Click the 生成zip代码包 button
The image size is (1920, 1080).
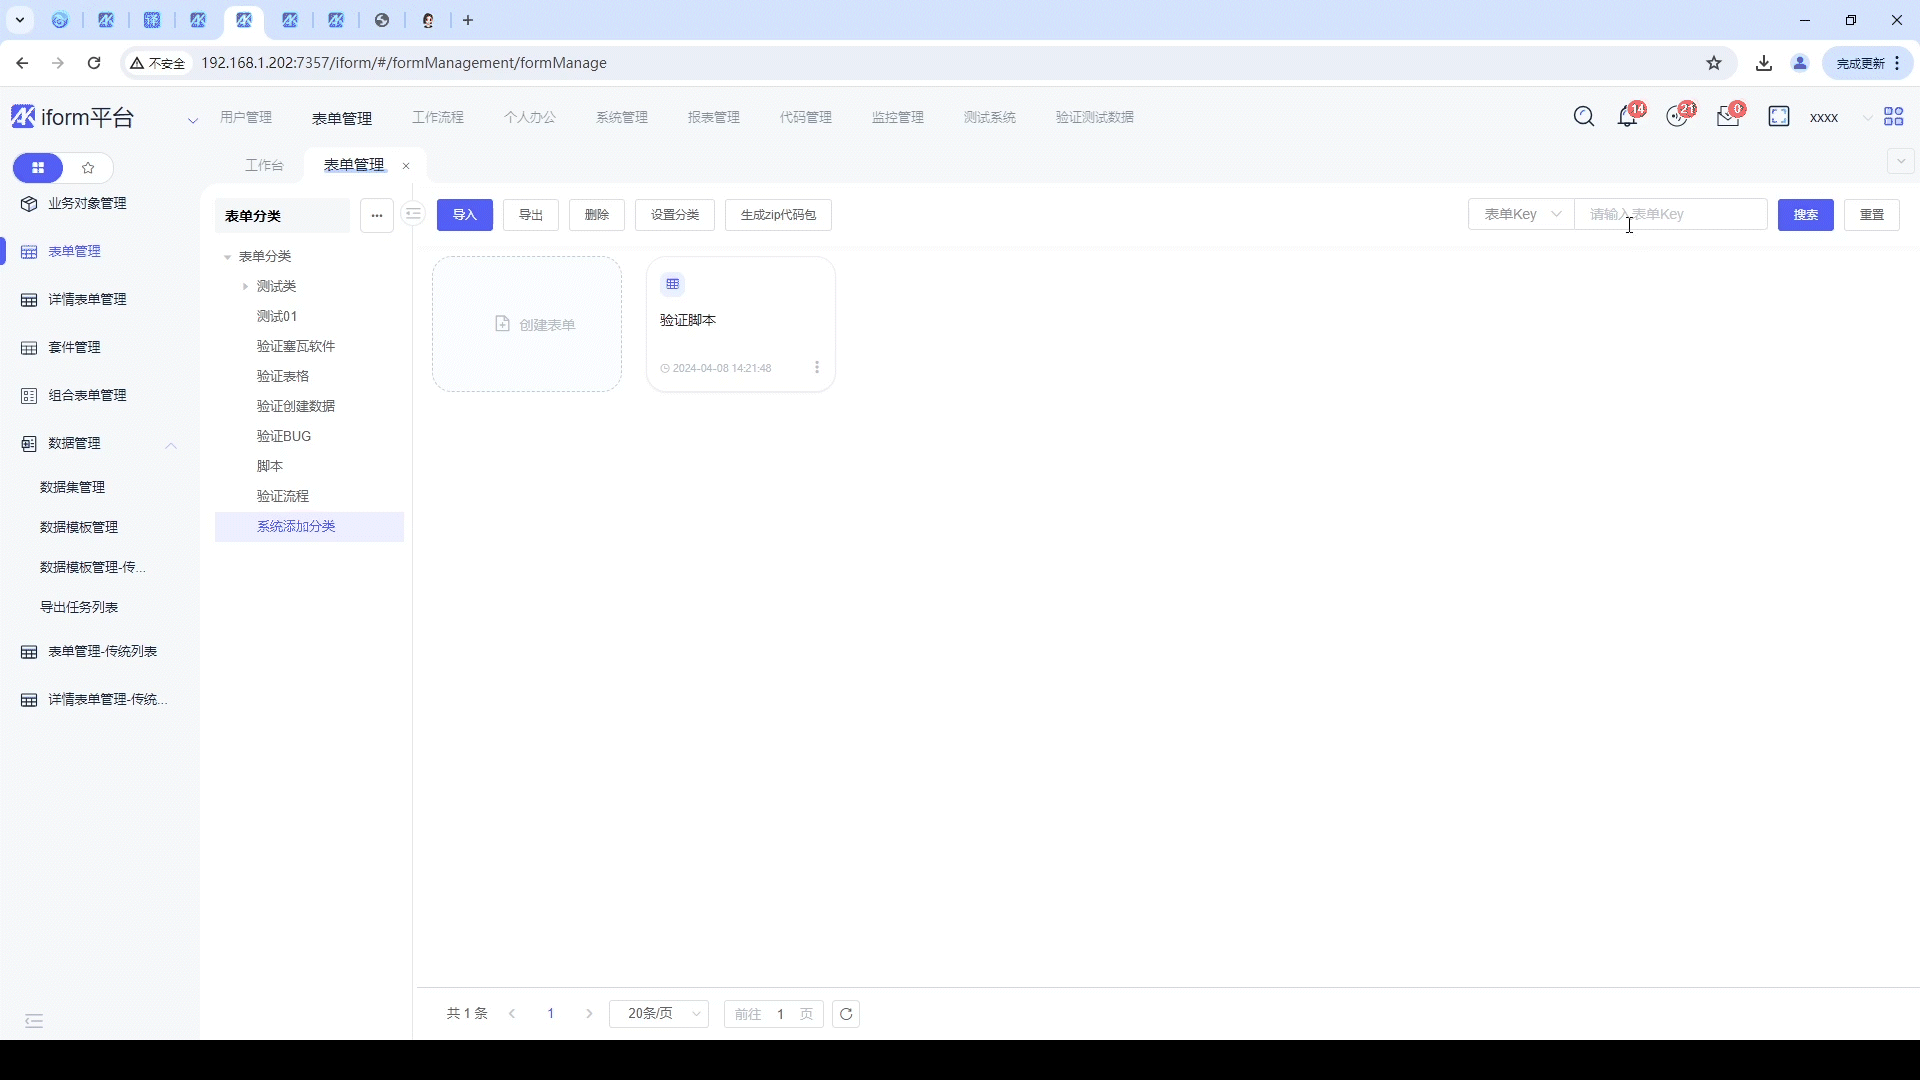(x=778, y=215)
